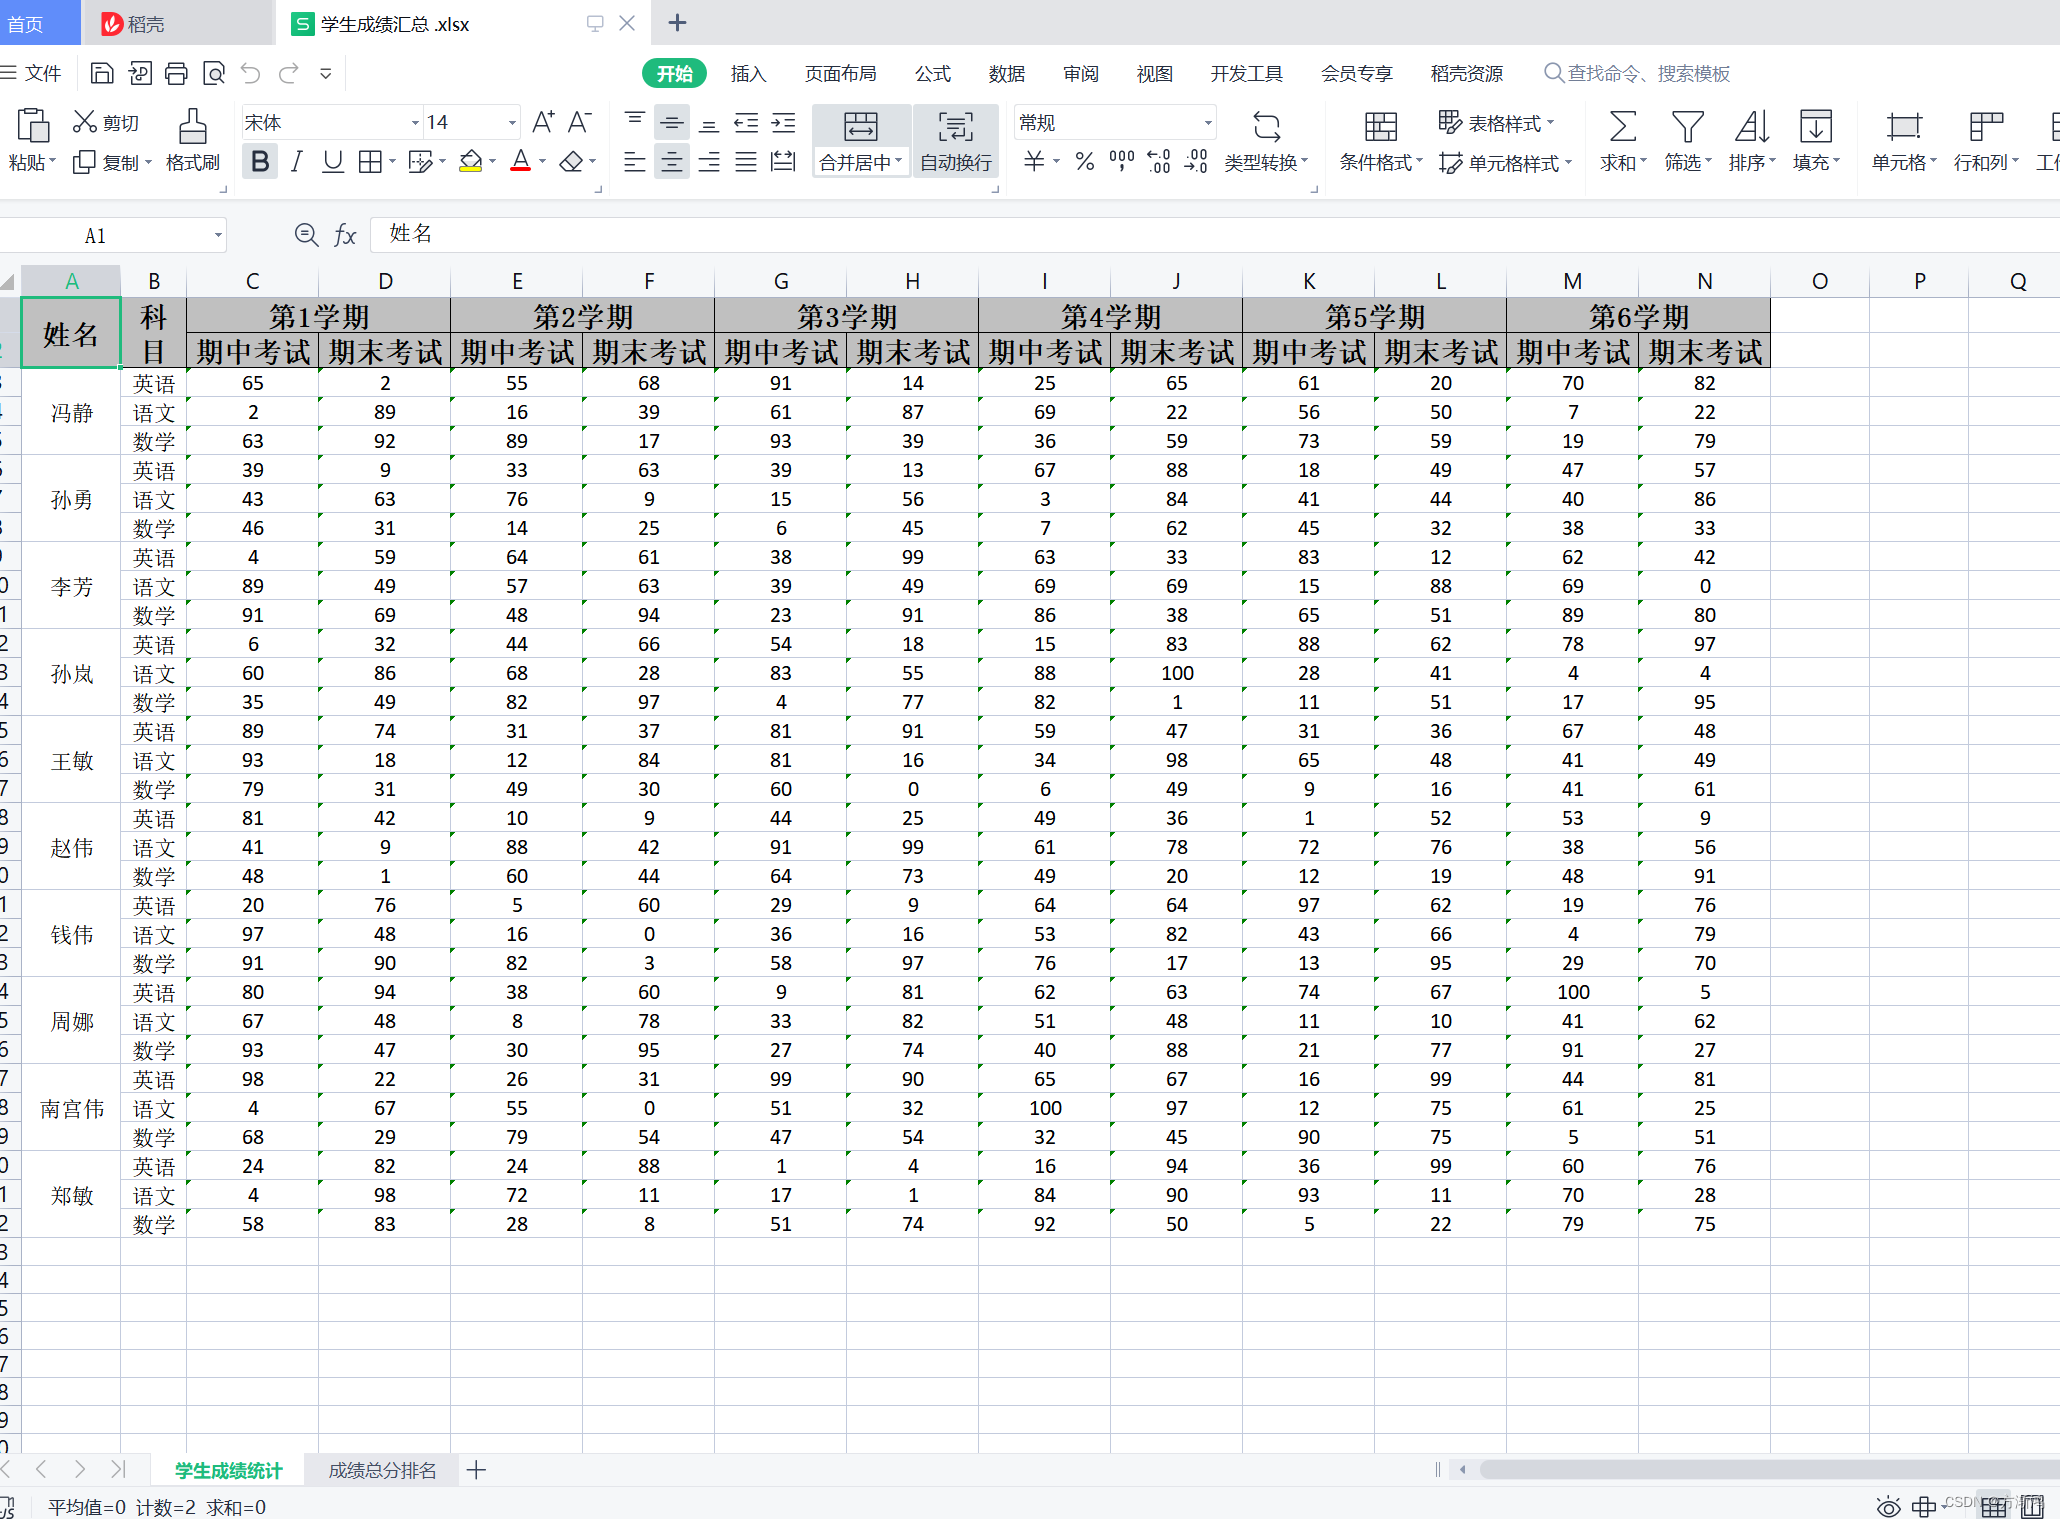
Task: Open Print Preview icon
Action: 213,73
